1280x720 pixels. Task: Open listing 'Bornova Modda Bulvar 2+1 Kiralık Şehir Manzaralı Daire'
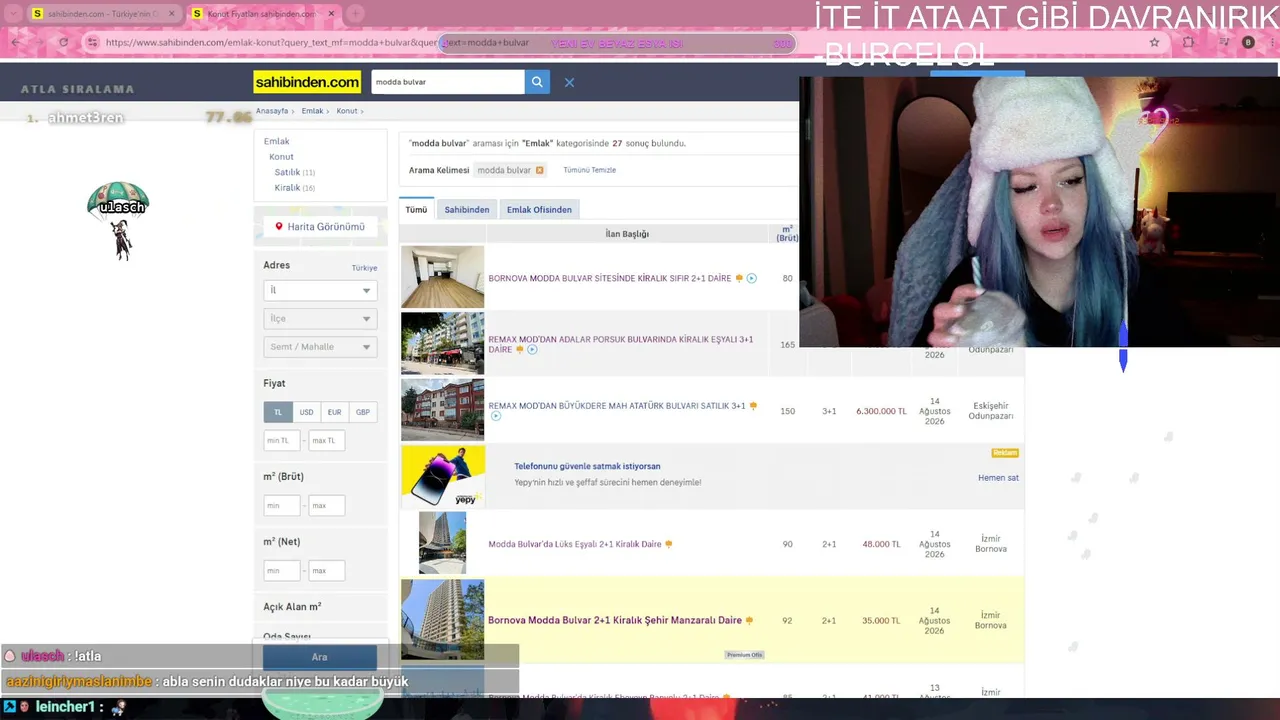point(615,621)
